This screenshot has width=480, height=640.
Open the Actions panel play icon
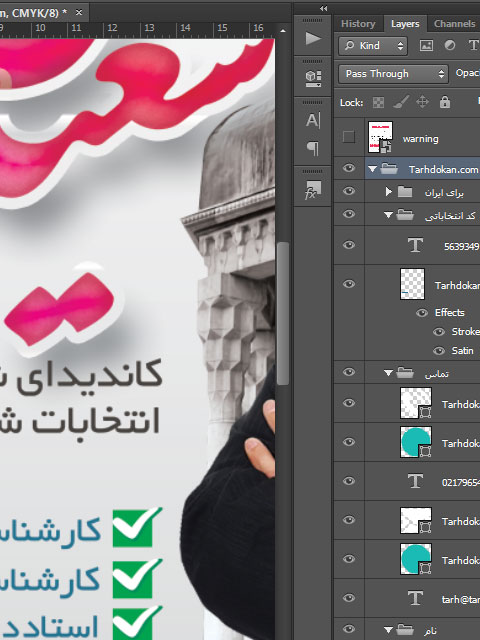tap(313, 38)
